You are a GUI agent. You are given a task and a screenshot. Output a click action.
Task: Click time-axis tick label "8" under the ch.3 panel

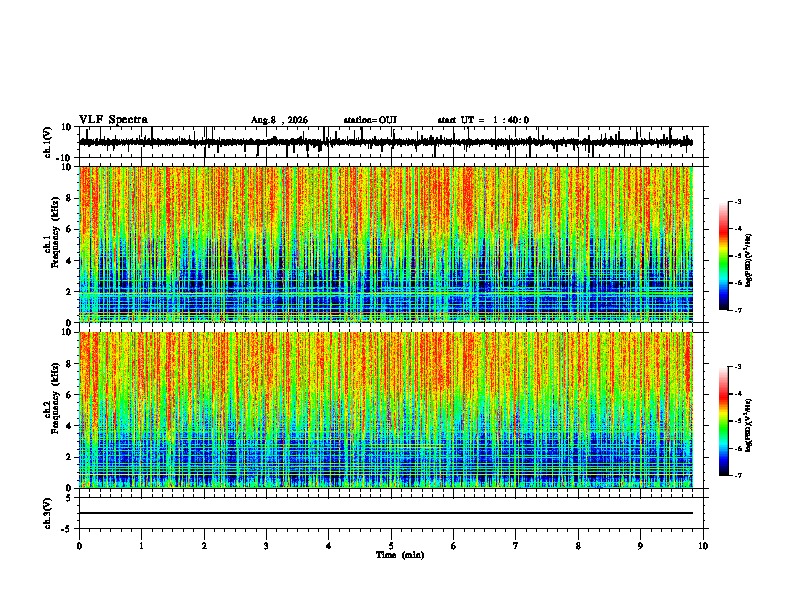(x=578, y=546)
